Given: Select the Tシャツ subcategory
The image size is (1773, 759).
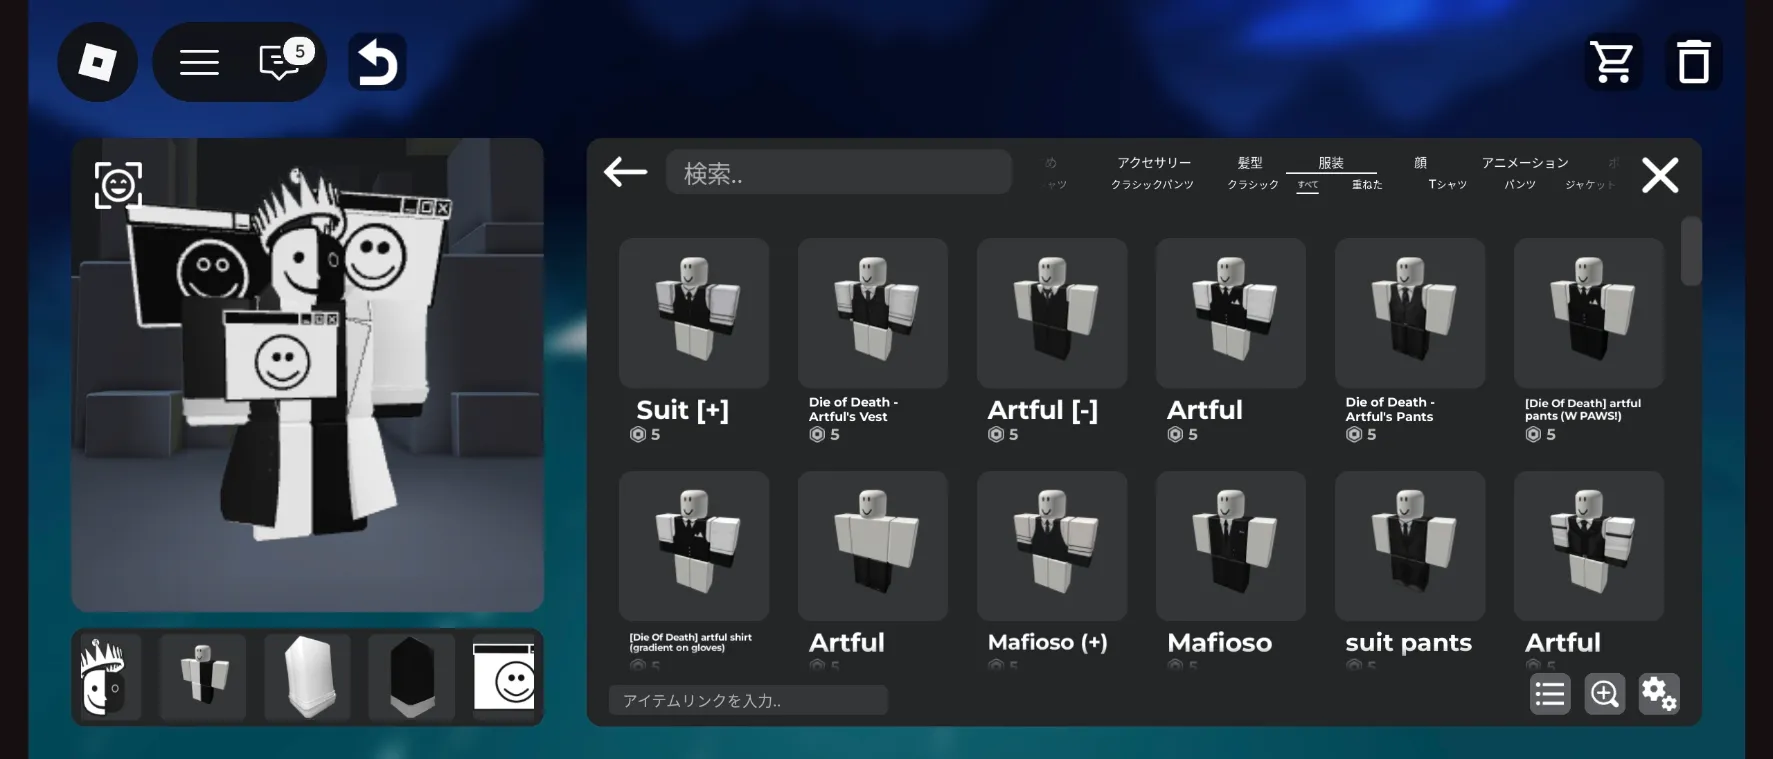Looking at the screenshot, I should (x=1447, y=185).
